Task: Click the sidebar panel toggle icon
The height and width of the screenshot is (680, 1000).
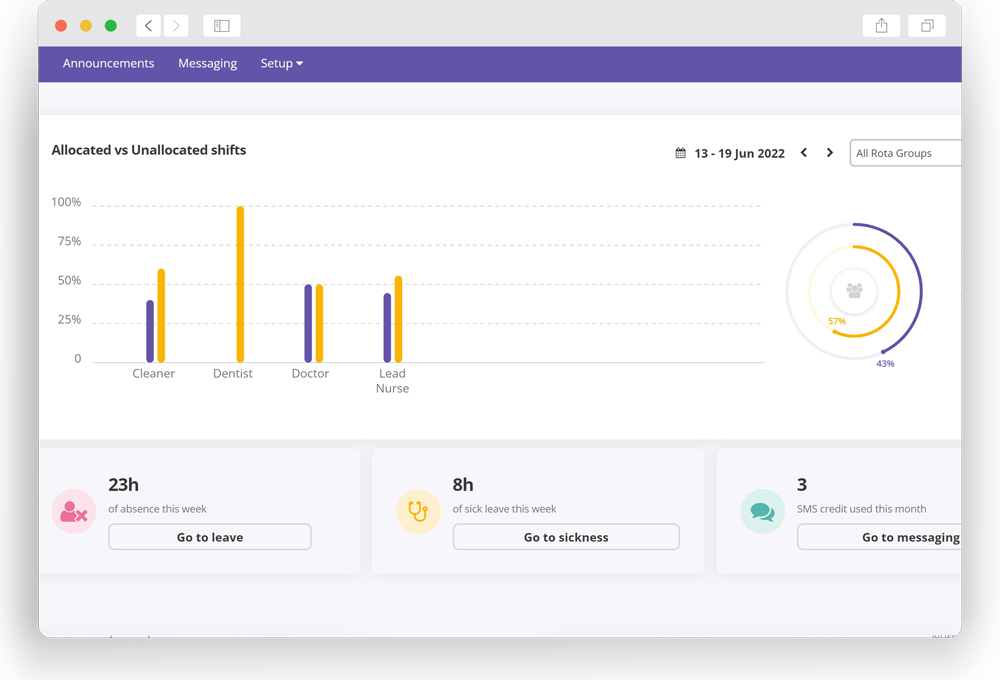Action: tap(221, 25)
